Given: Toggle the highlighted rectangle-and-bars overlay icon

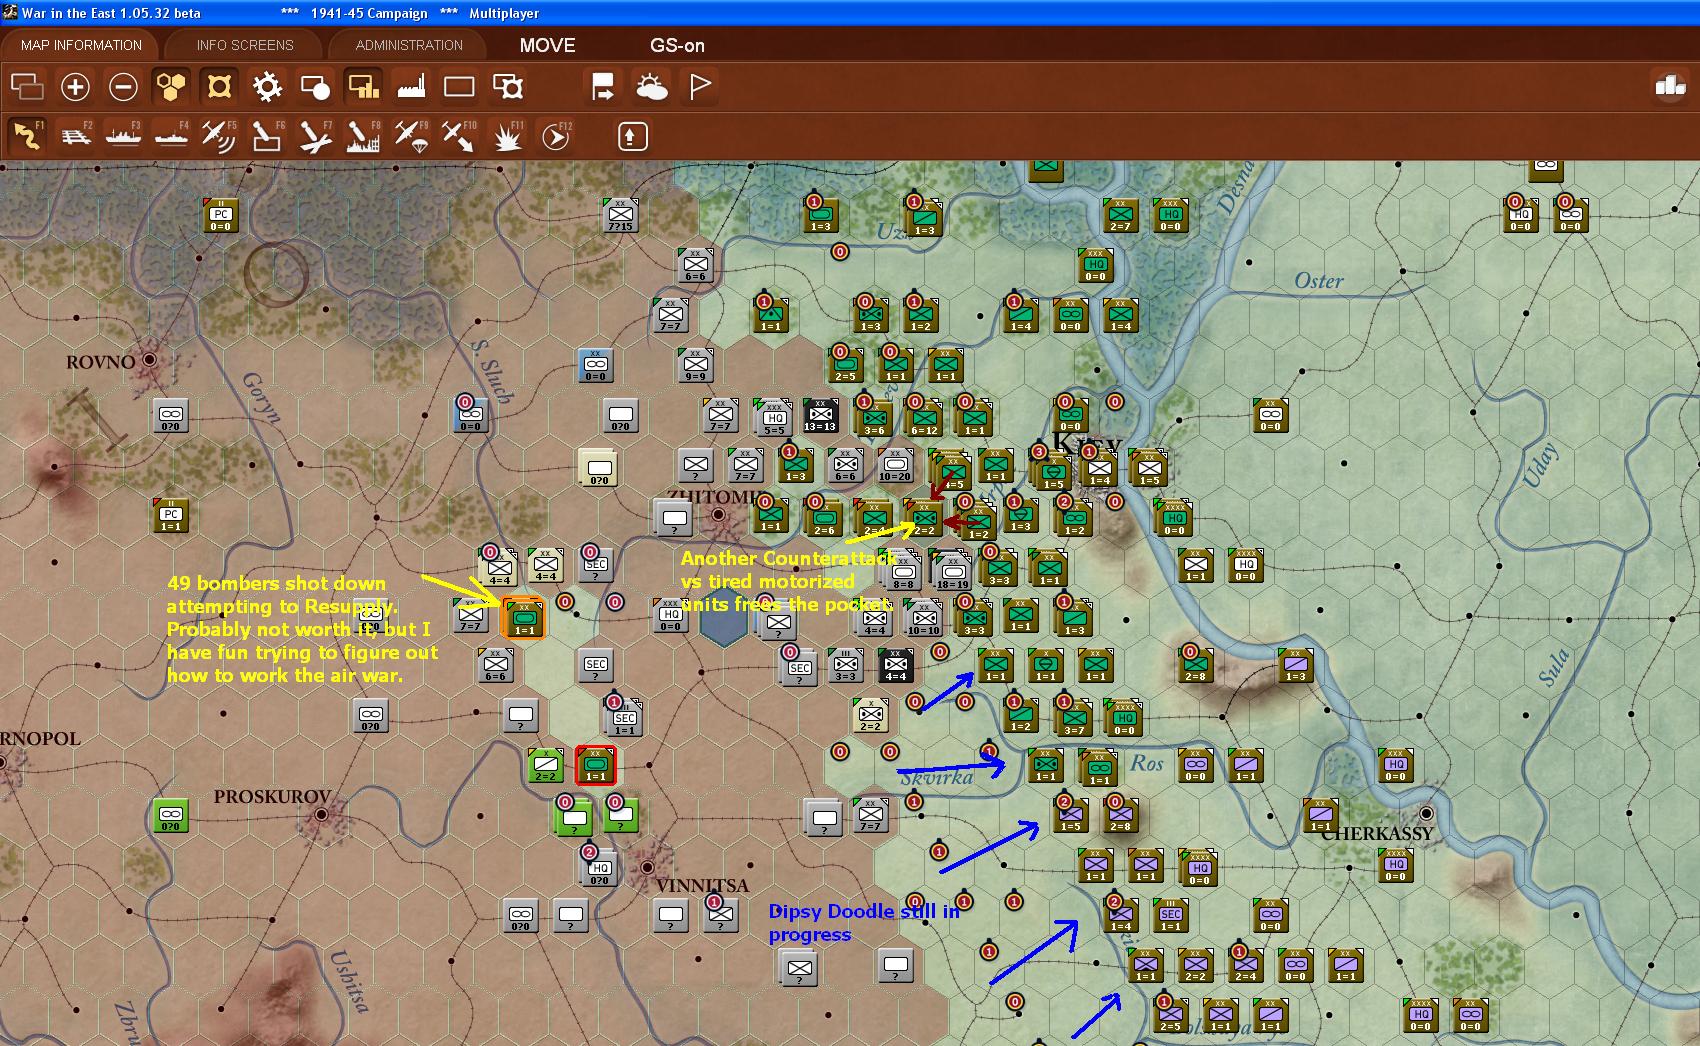Looking at the screenshot, I should (x=363, y=87).
